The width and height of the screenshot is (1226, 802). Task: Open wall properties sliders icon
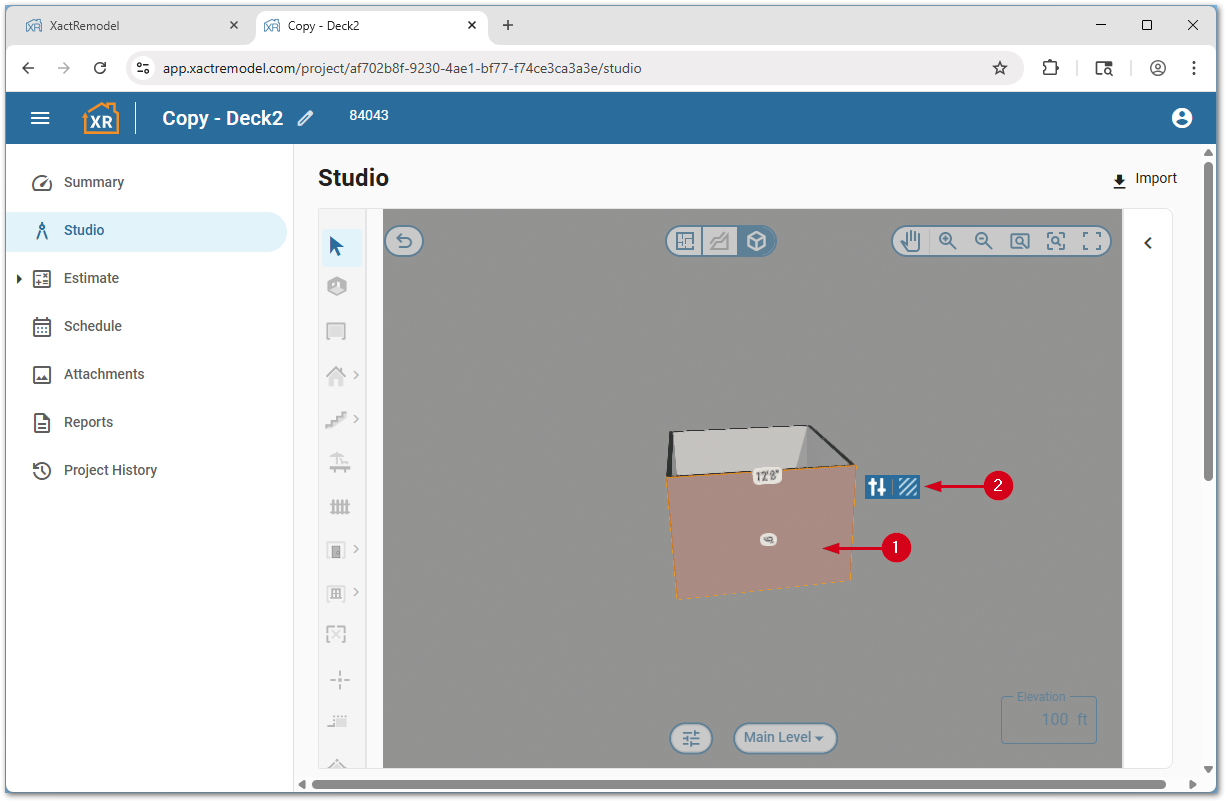pyautogui.click(x=878, y=487)
